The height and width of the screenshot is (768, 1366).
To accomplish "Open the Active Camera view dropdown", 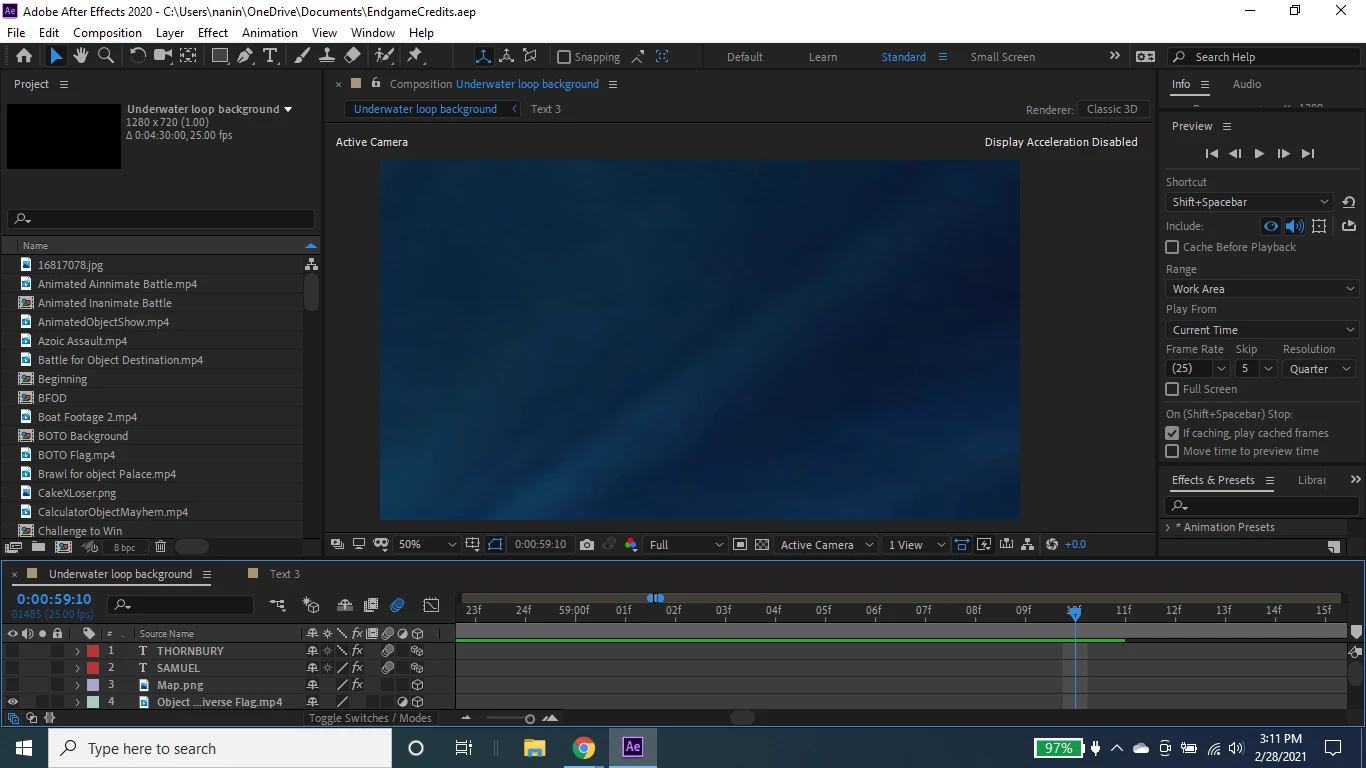I will tap(826, 545).
